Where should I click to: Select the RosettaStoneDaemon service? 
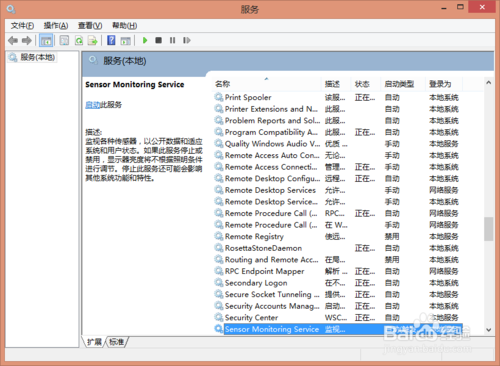pyautogui.click(x=337, y=248)
